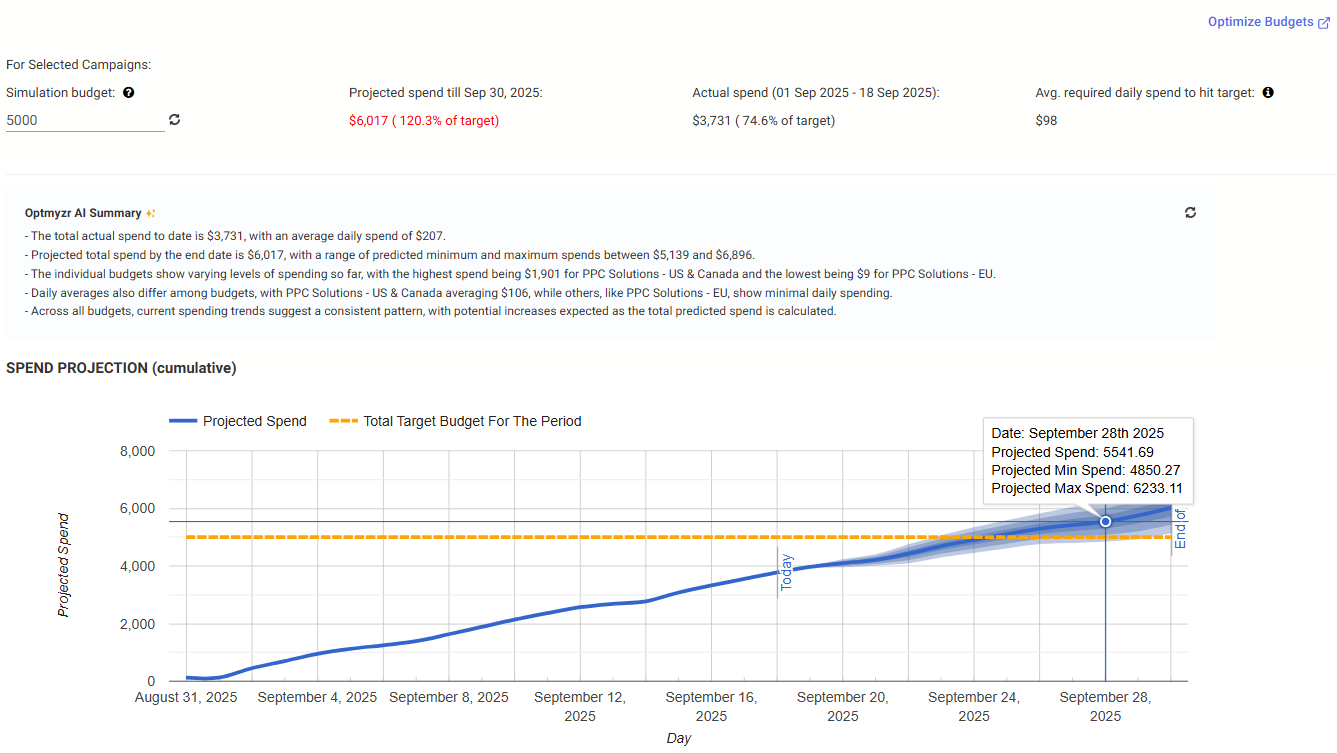1337x753 pixels.
Task: Click the Simulation budget help question icon
Action: 129,93
